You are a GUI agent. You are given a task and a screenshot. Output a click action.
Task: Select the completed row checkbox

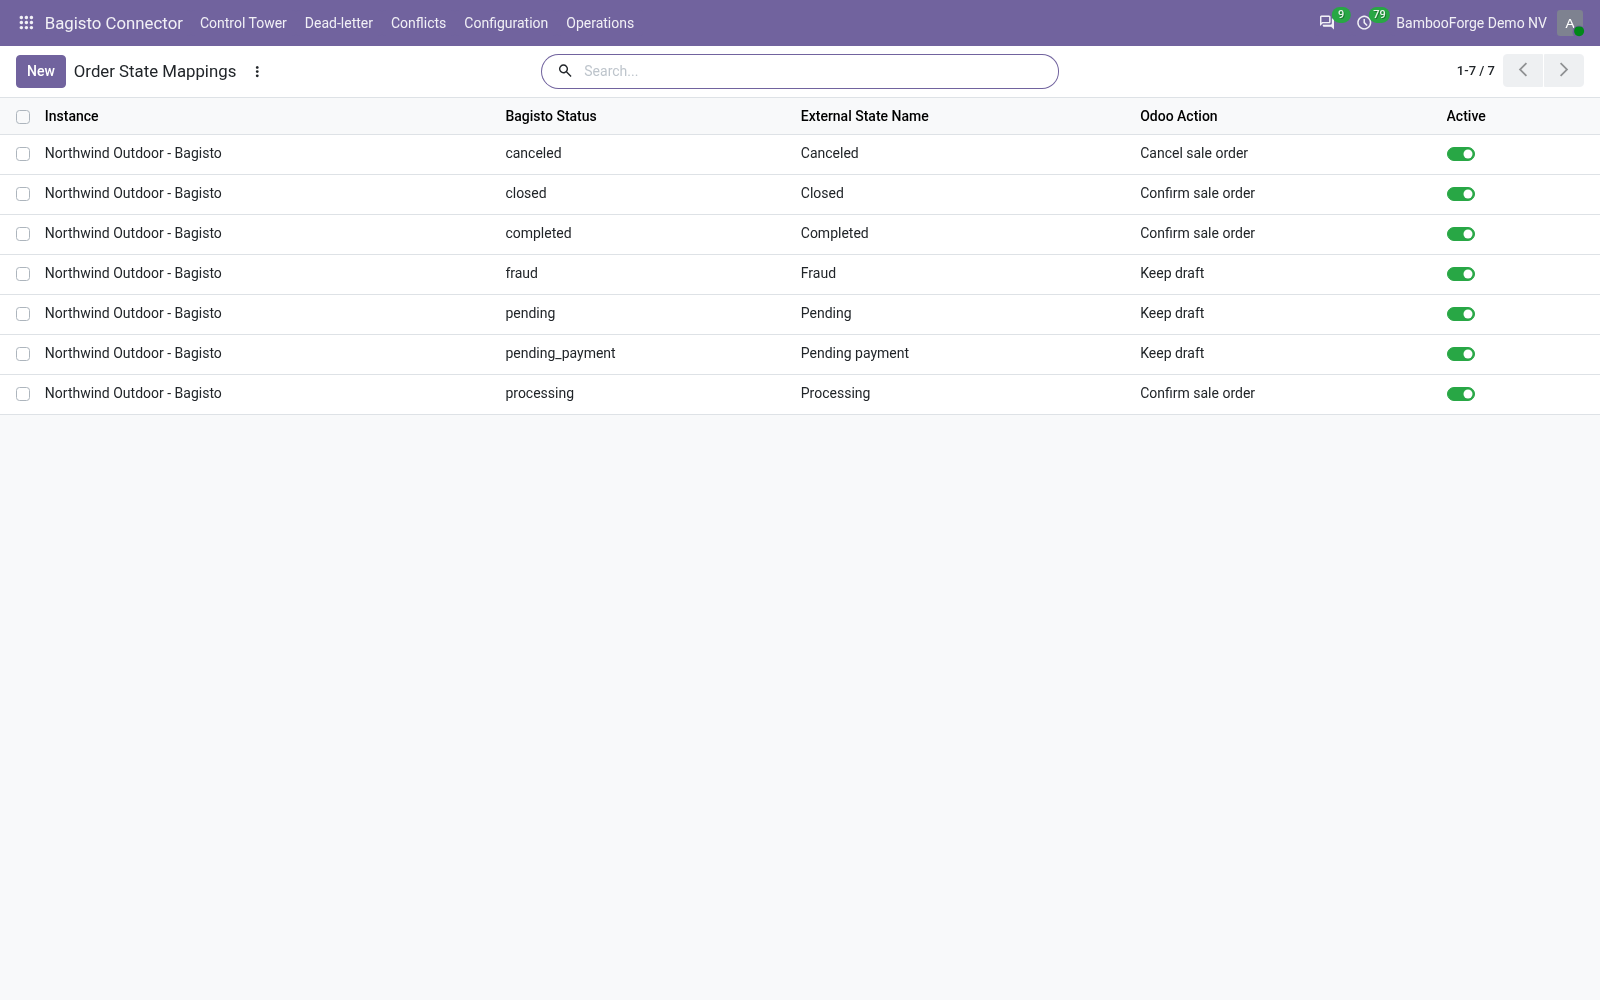tap(23, 234)
